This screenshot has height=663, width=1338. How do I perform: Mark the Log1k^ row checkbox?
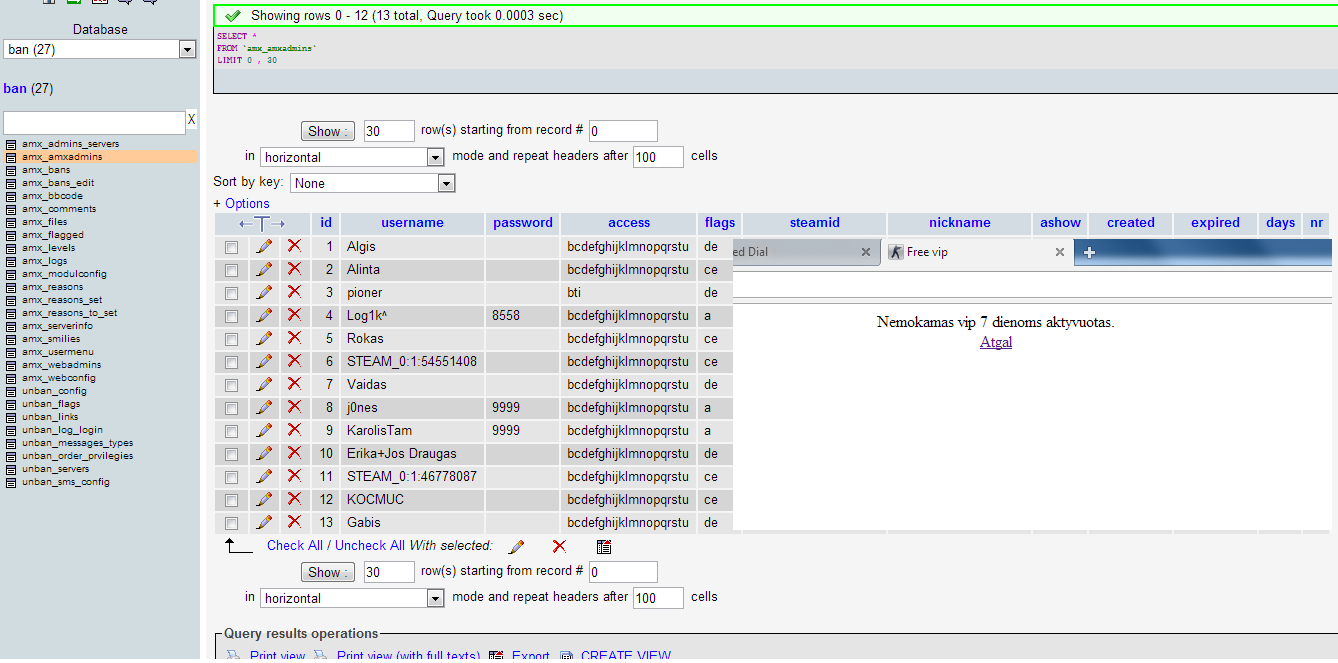(x=232, y=316)
